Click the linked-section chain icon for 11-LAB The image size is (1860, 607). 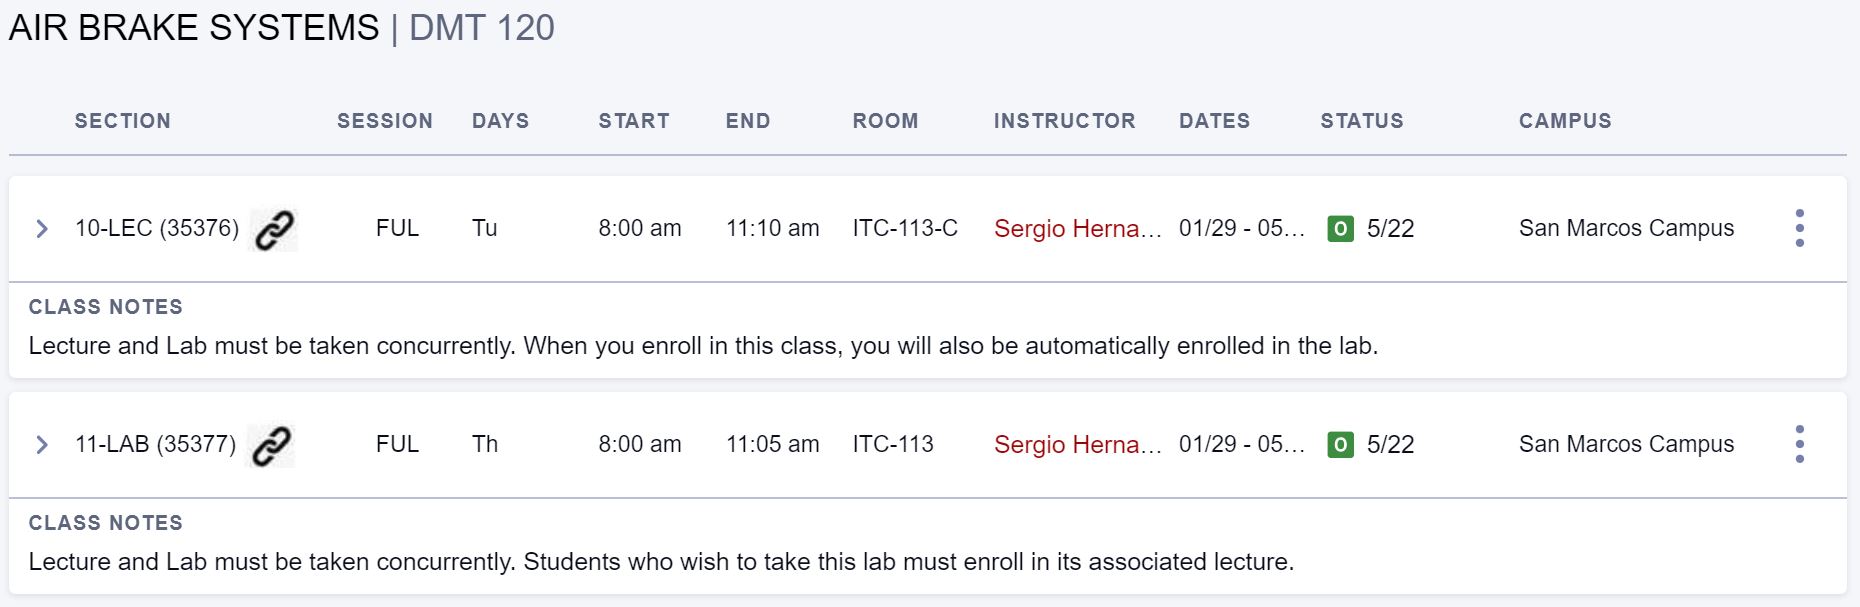[271, 445]
